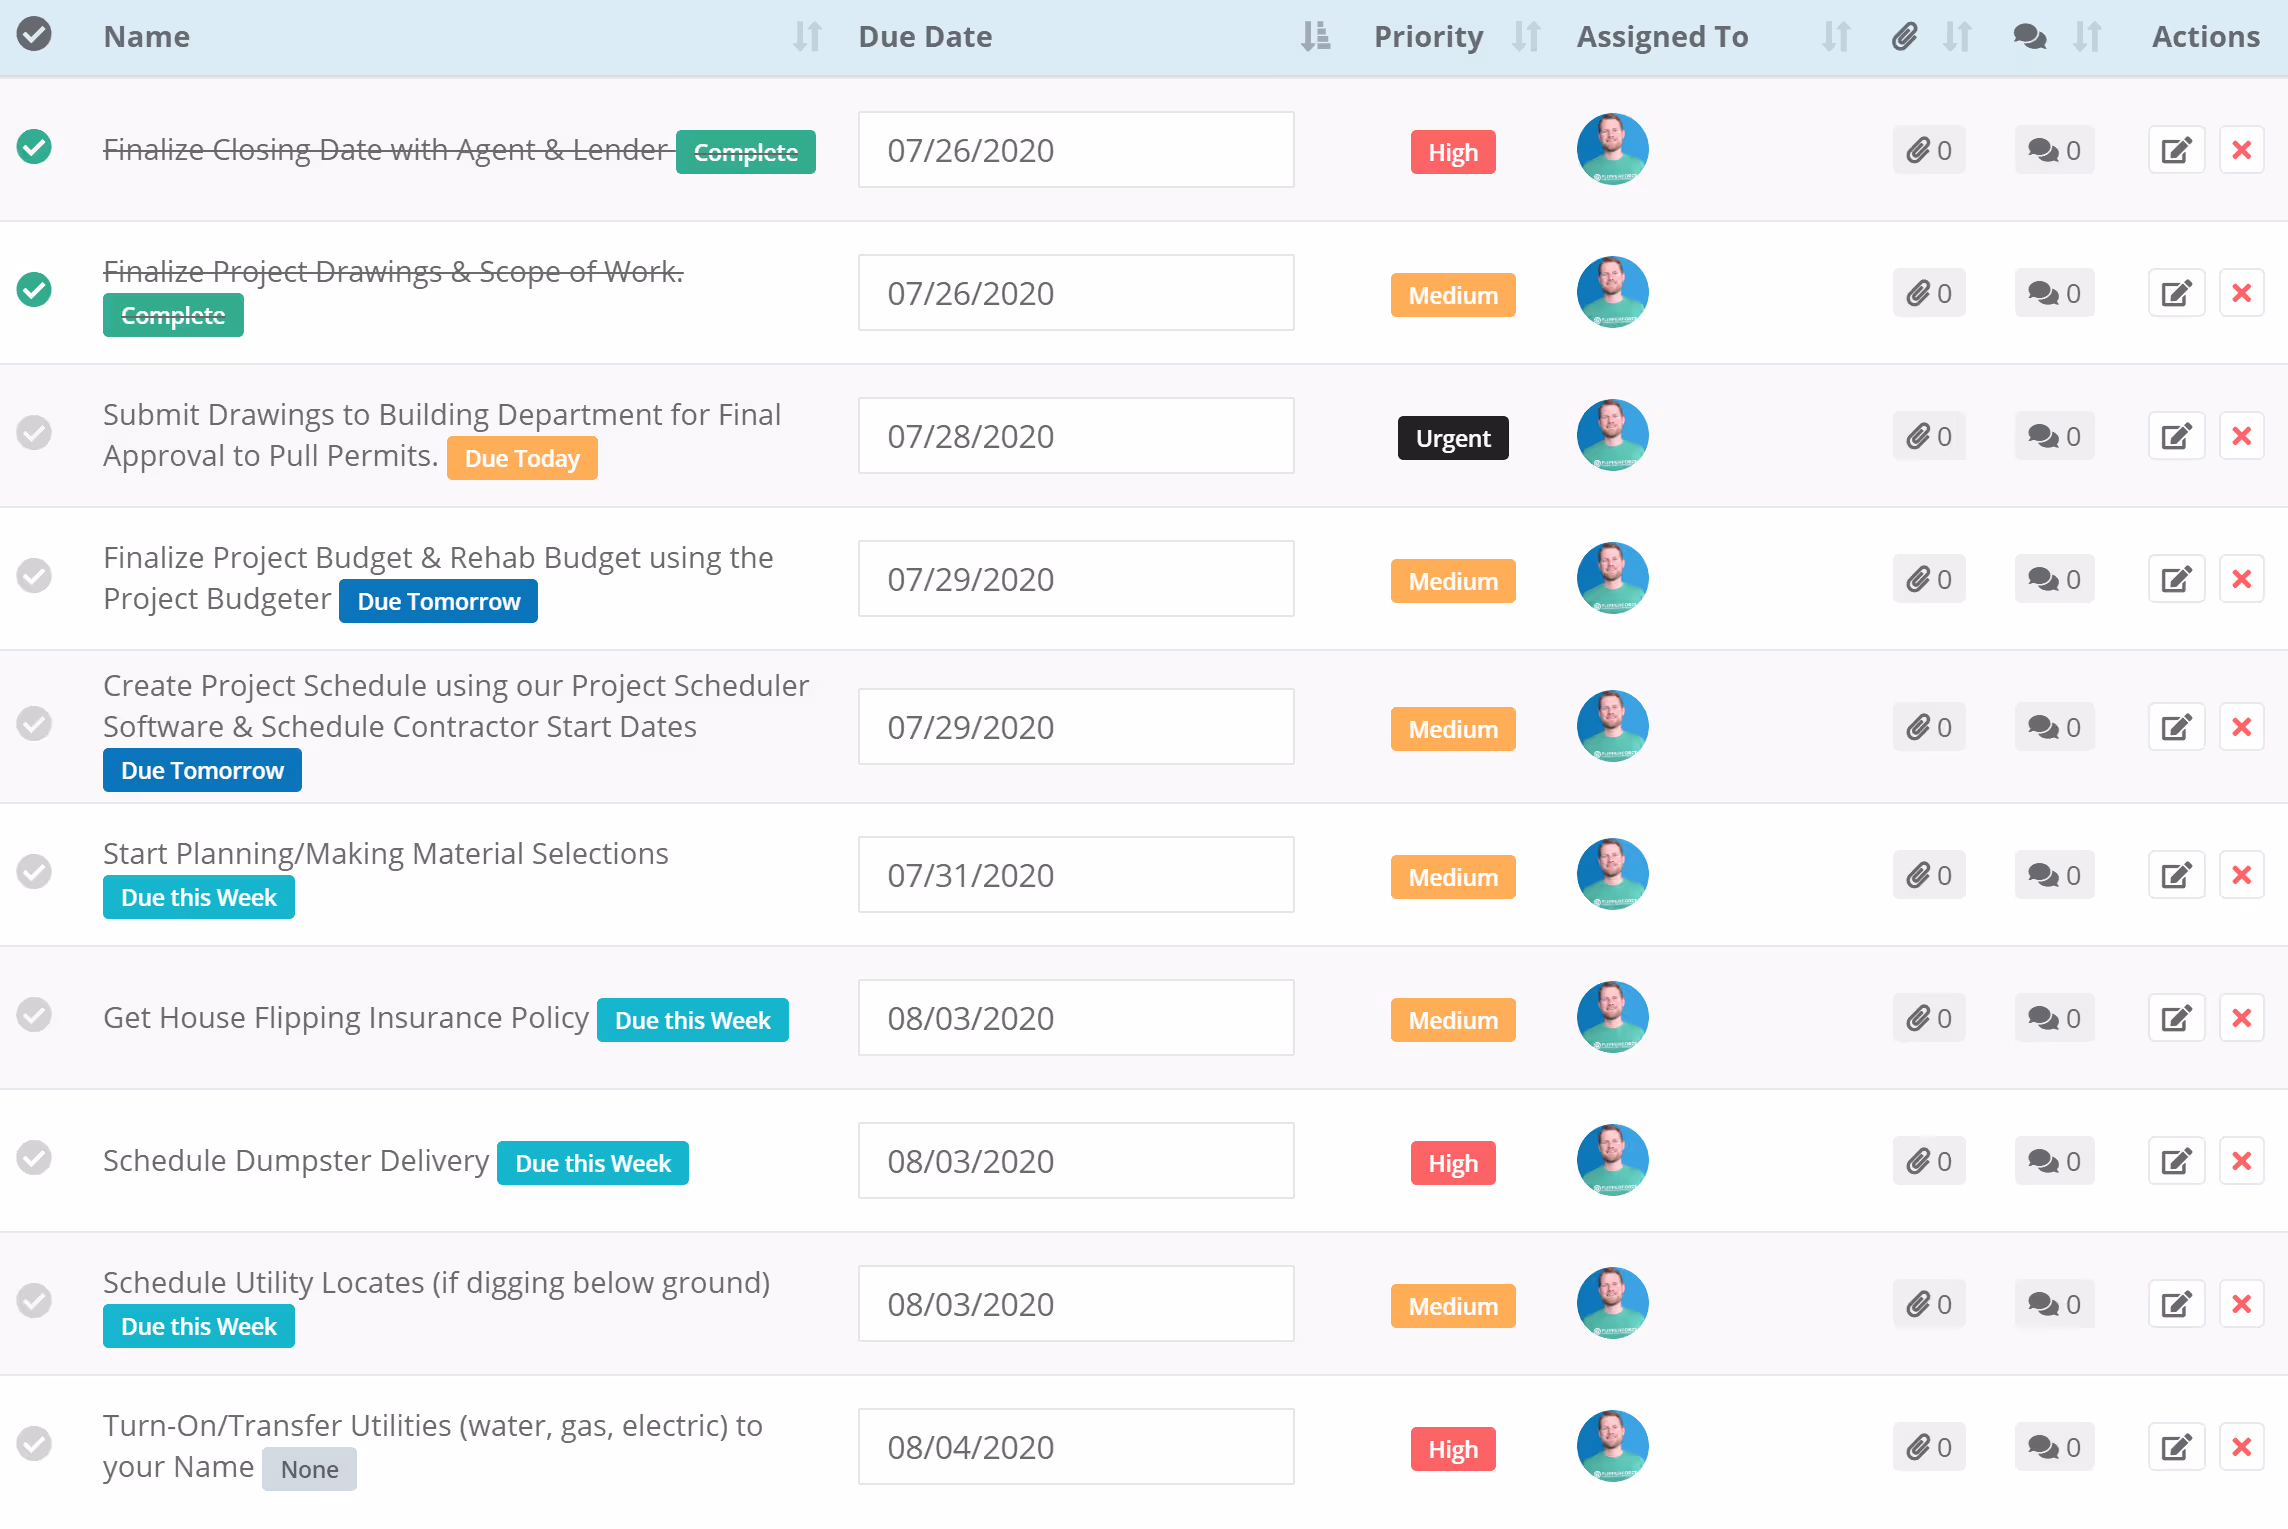Image resolution: width=2288 pixels, height=1529 pixels.
Task: Delete the Submit Drawings to Building Department task
Action: (2242, 437)
